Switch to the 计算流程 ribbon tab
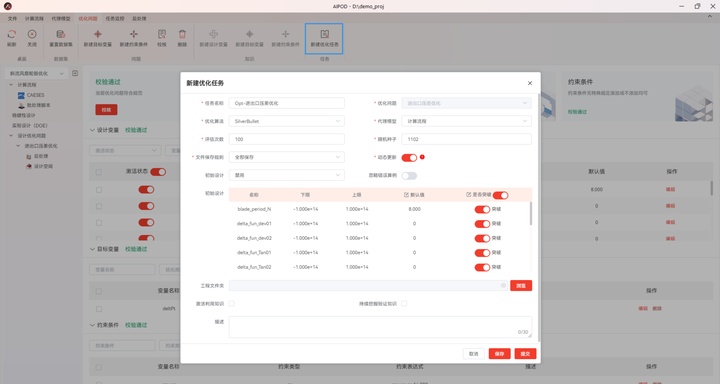This screenshot has width=720, height=384. click(34, 19)
